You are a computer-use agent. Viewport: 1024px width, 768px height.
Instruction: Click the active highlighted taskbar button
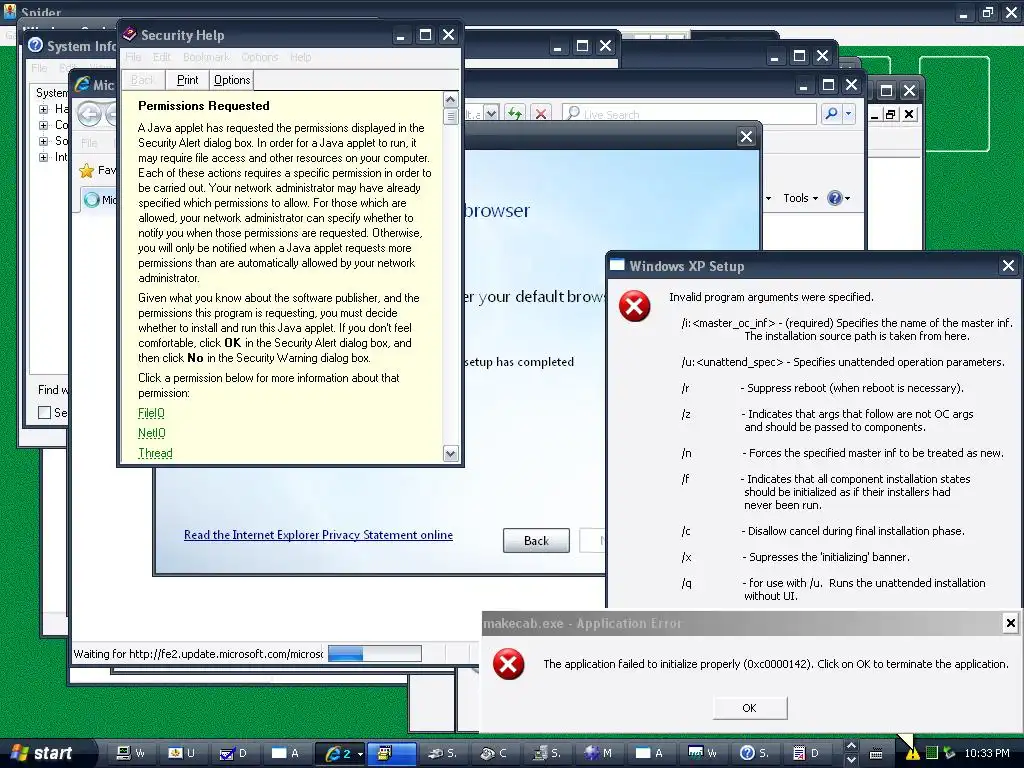pyautogui.click(x=391, y=753)
